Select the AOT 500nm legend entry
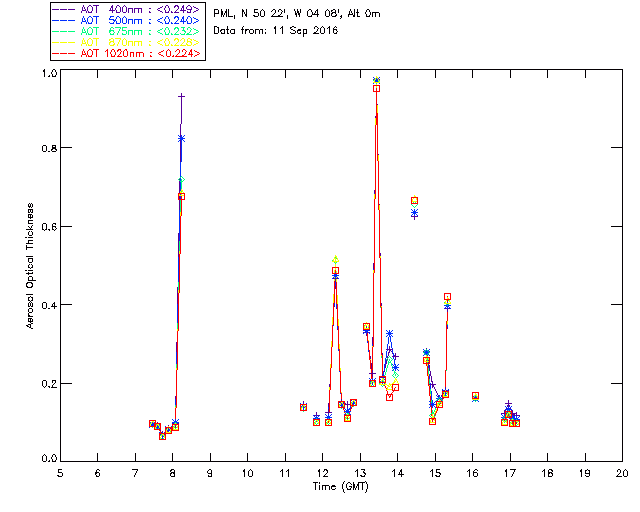The height and width of the screenshot is (512, 640). point(127,20)
